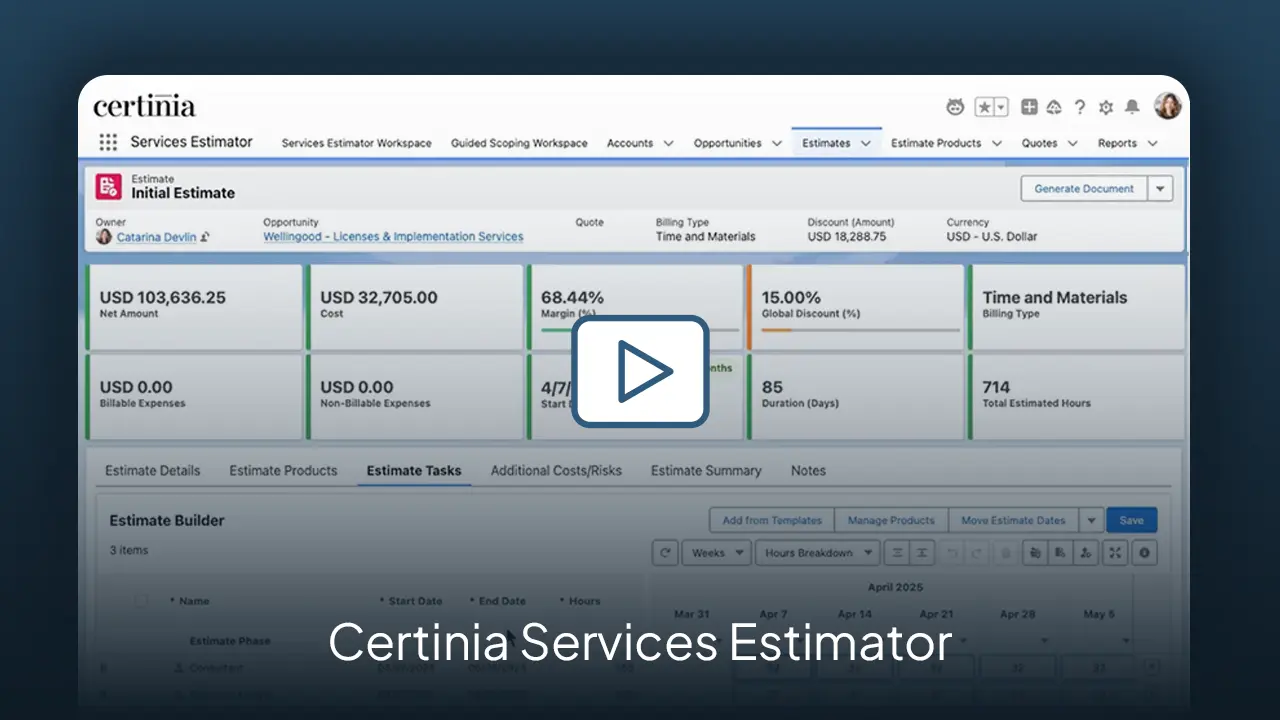Click the refresh icon in Estimate Builder toolbar
This screenshot has width=1280, height=720.
665,552
